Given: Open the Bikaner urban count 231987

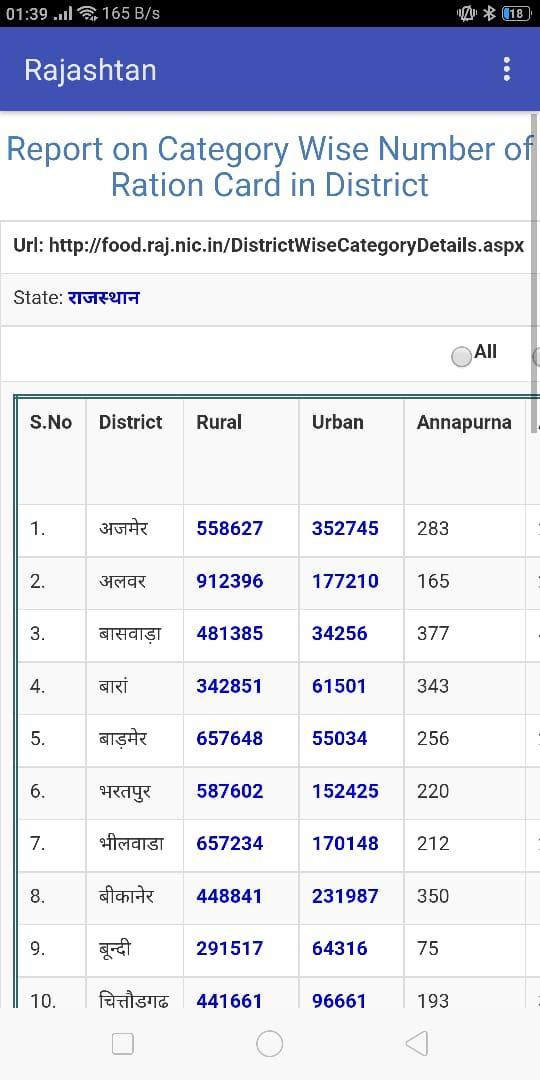Looking at the screenshot, I should [x=345, y=895].
